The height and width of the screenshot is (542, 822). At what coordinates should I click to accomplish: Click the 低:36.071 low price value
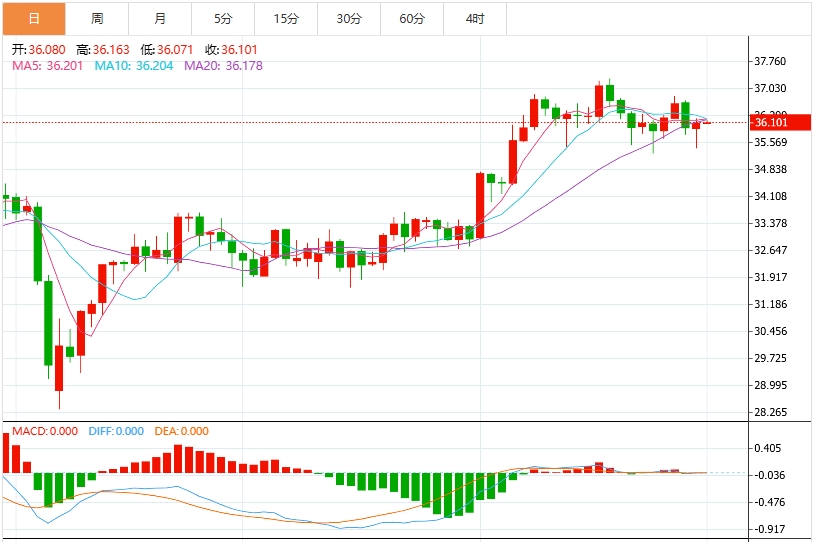tap(167, 50)
